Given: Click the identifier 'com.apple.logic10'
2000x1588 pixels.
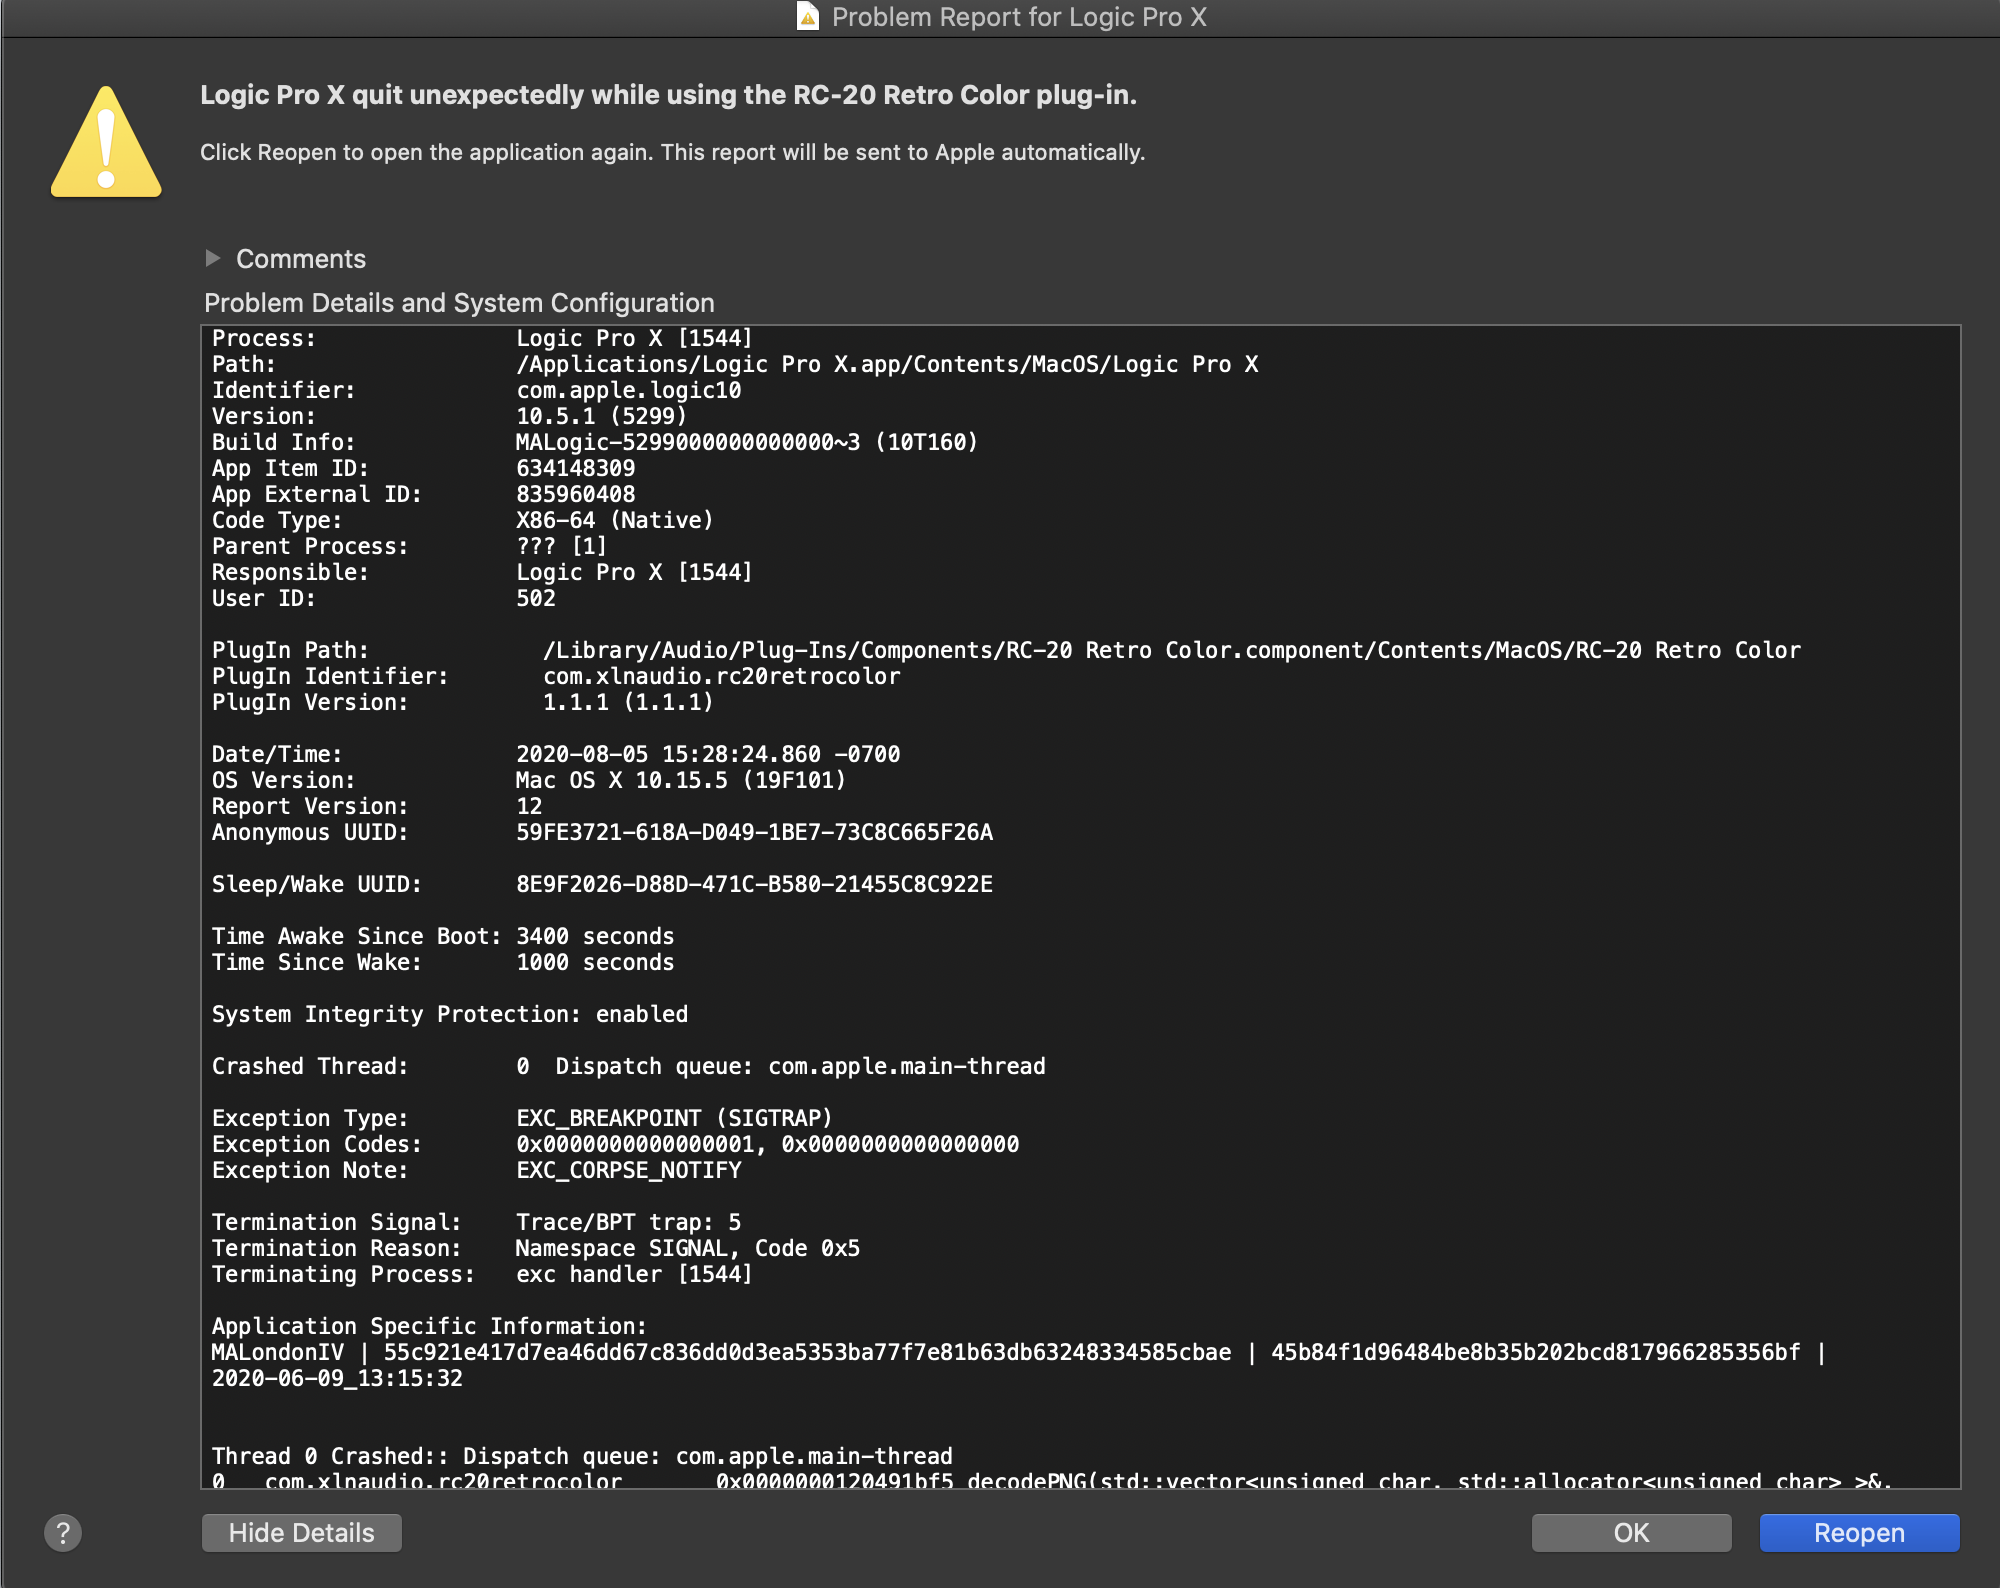Looking at the screenshot, I should tap(629, 390).
